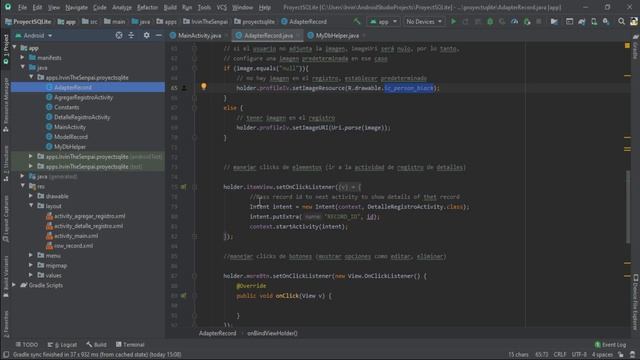Click the user avatar icon in toolbar
The height and width of the screenshot is (360, 640).
[x=633, y=21]
